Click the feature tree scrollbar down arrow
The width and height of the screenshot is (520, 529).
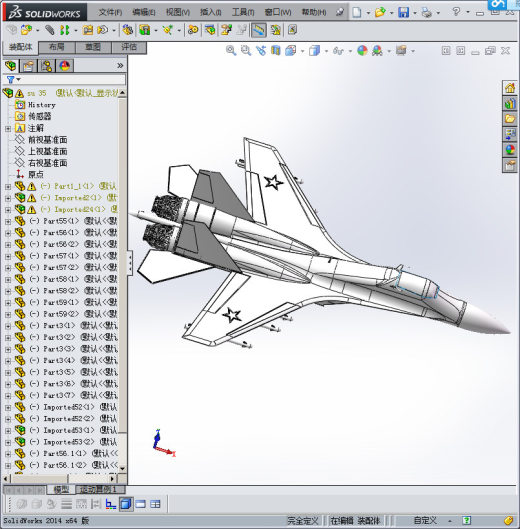[x=122, y=468]
